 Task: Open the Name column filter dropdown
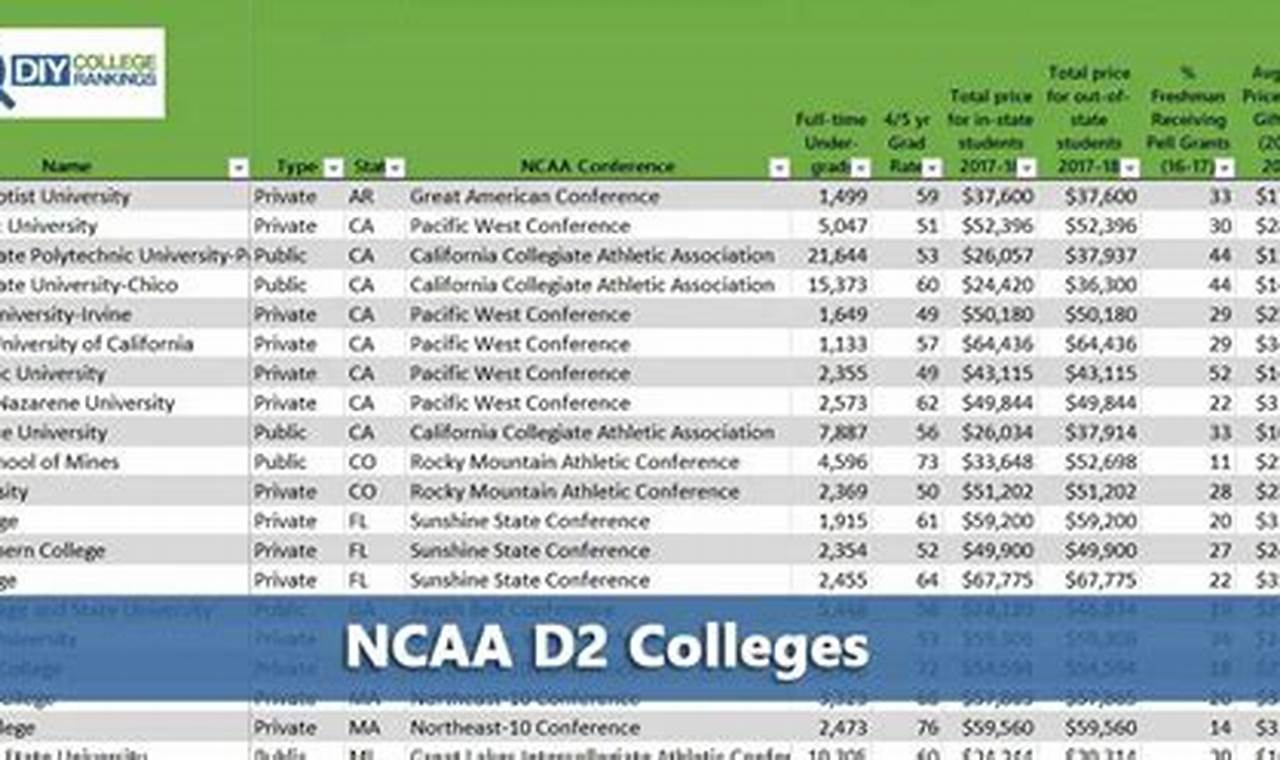(x=239, y=166)
